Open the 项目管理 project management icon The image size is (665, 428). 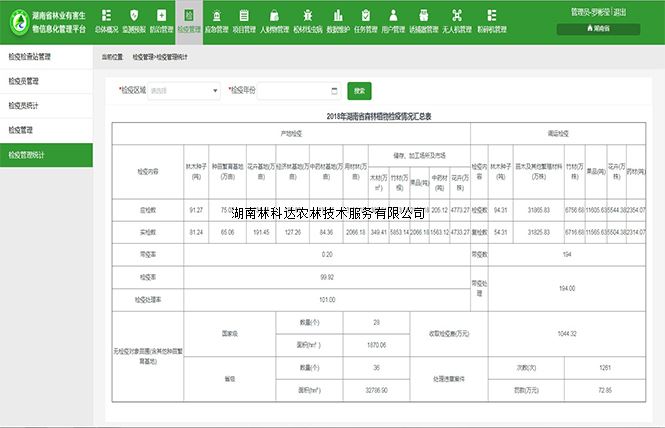tap(244, 16)
